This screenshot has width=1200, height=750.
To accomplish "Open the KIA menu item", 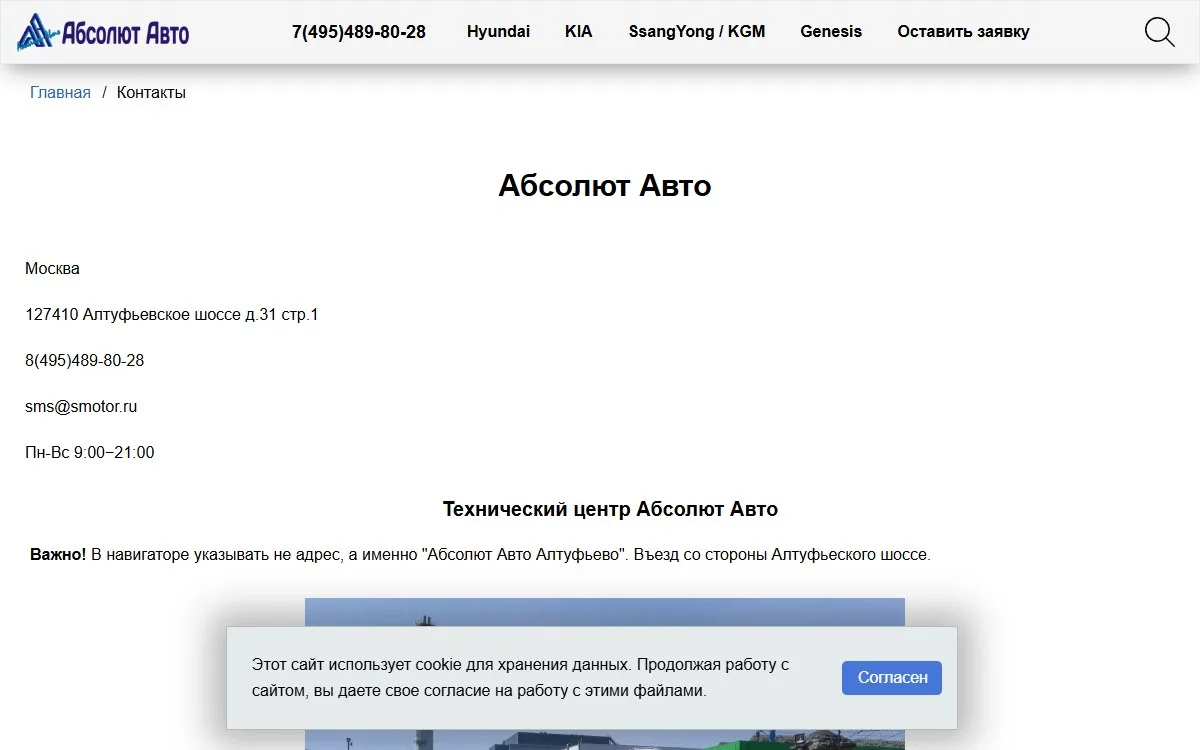I will point(579,32).
